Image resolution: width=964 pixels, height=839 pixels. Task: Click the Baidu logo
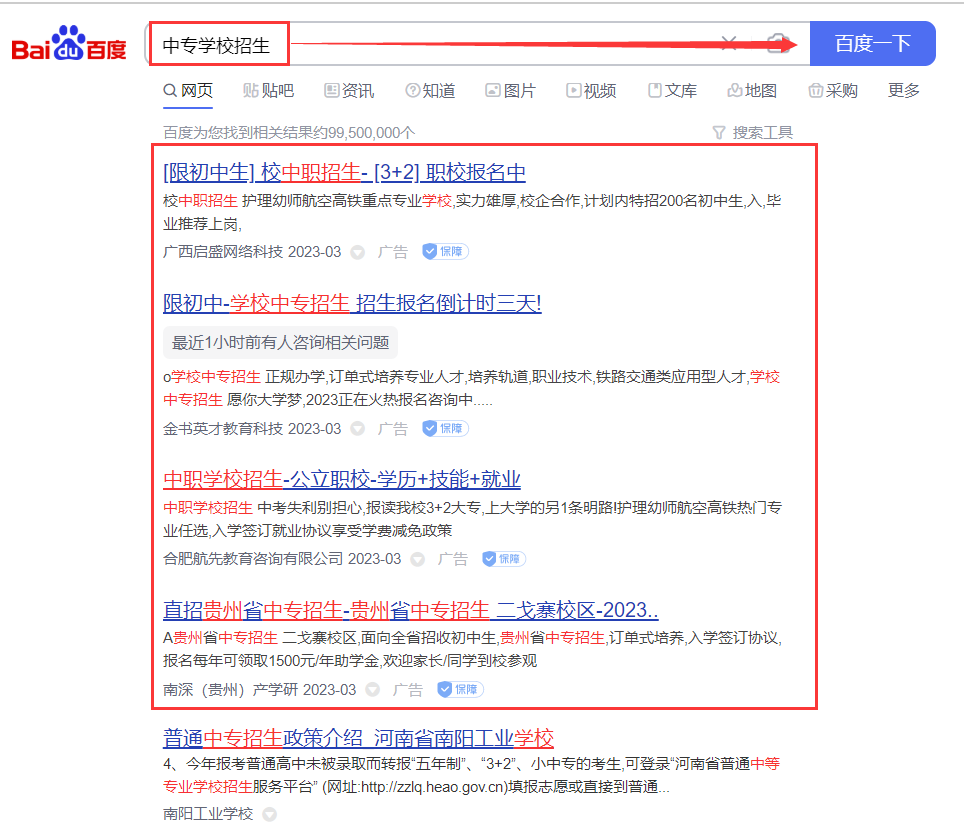(x=69, y=46)
